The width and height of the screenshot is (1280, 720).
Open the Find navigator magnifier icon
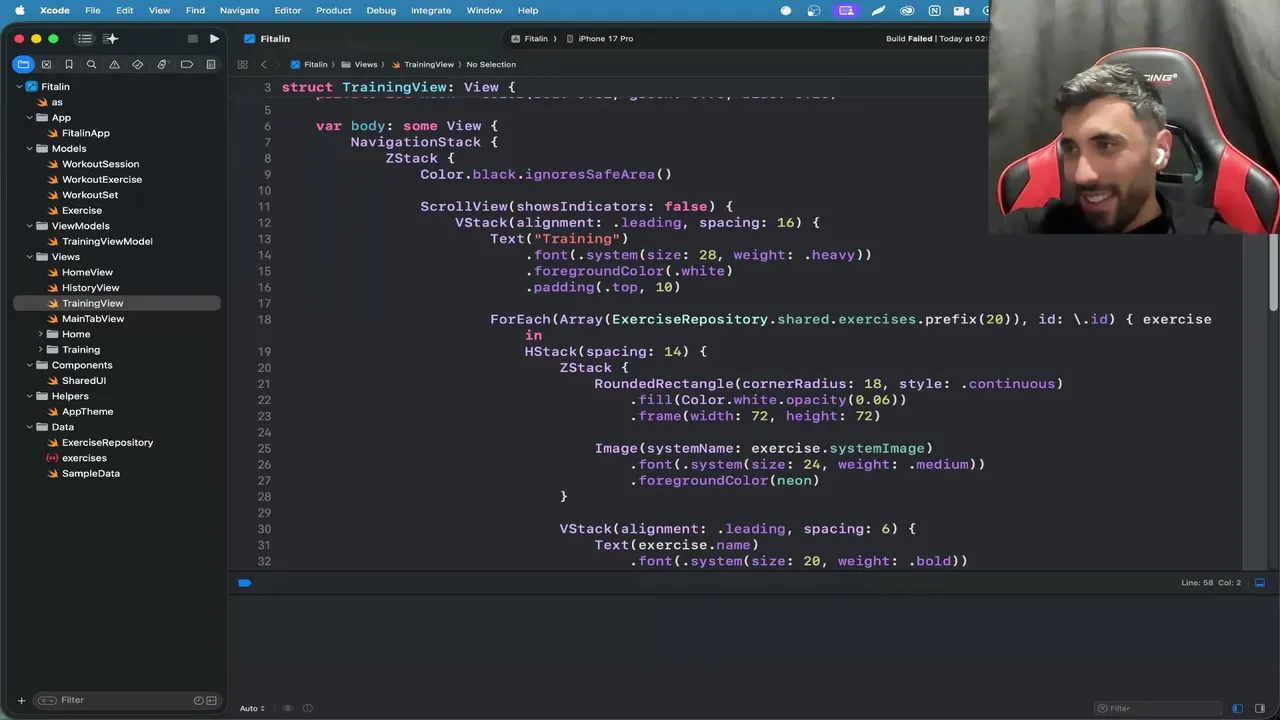point(91,64)
